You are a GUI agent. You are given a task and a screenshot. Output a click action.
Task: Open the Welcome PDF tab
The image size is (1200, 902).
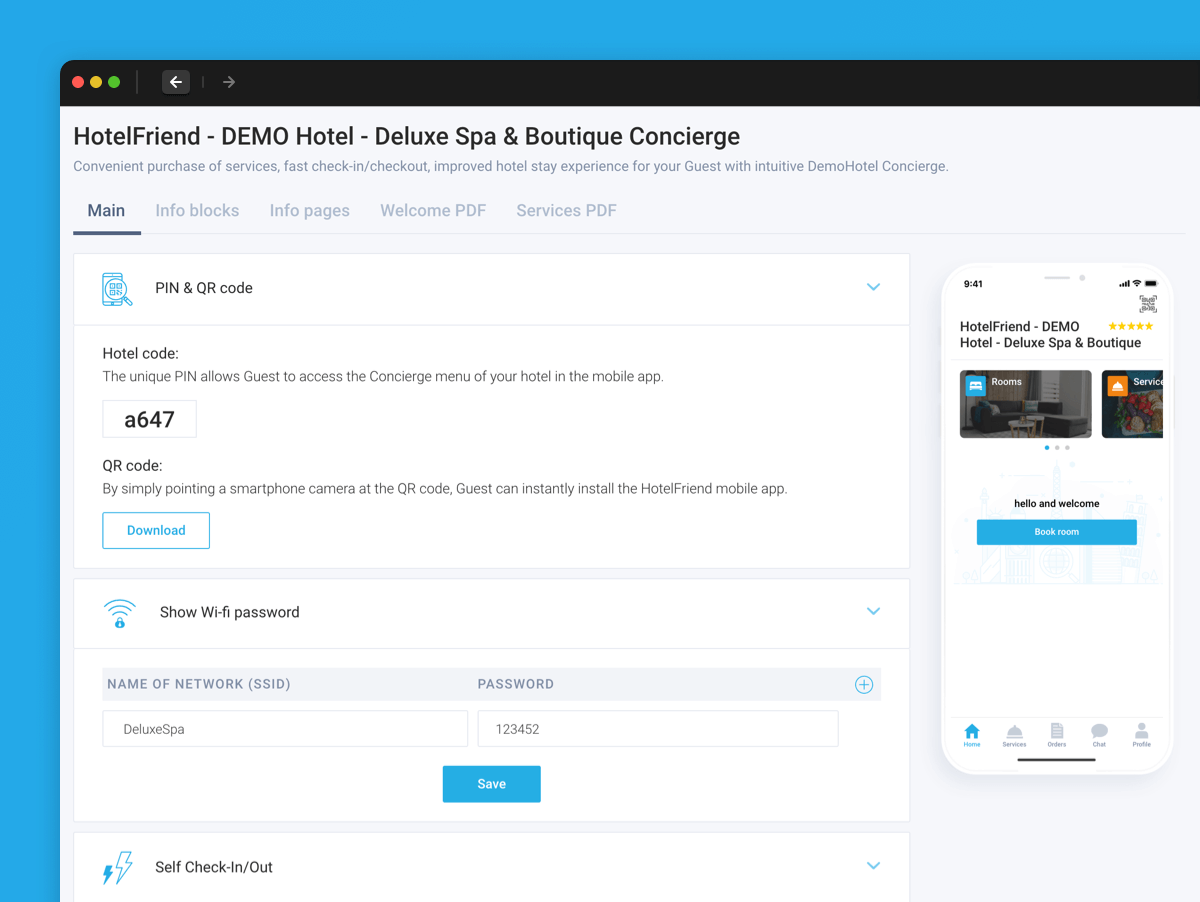tap(433, 211)
